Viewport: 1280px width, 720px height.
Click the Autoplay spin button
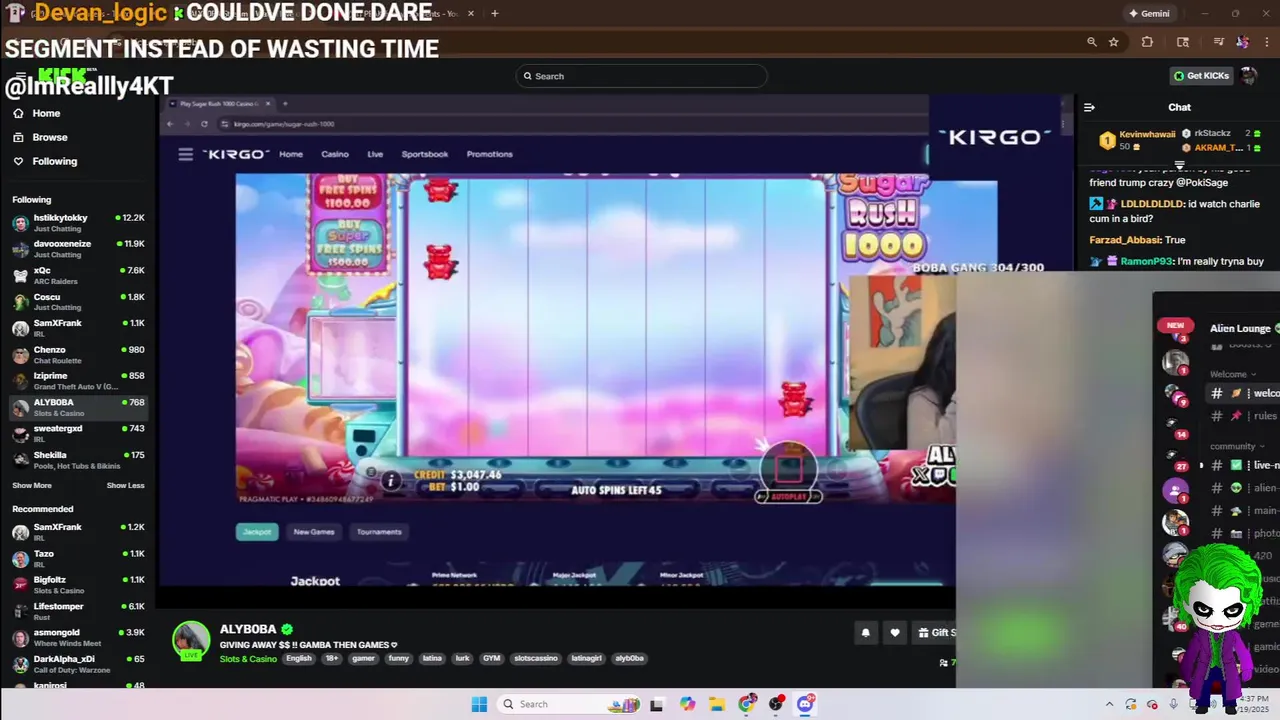pos(788,472)
